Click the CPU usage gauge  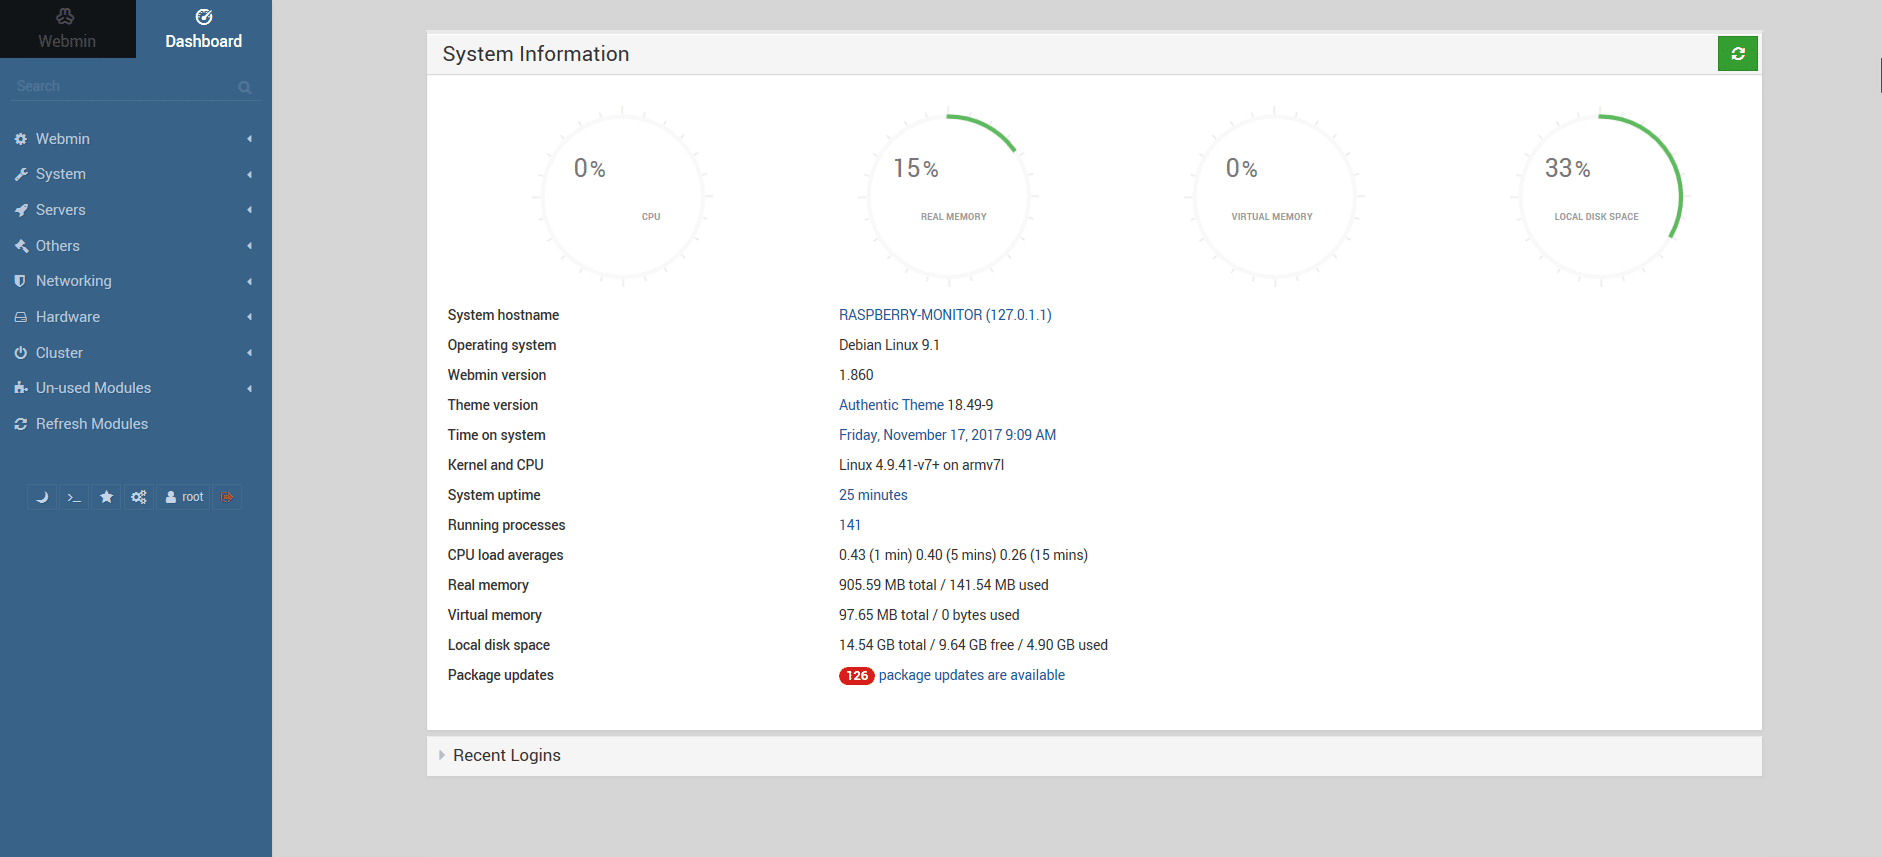(x=622, y=196)
